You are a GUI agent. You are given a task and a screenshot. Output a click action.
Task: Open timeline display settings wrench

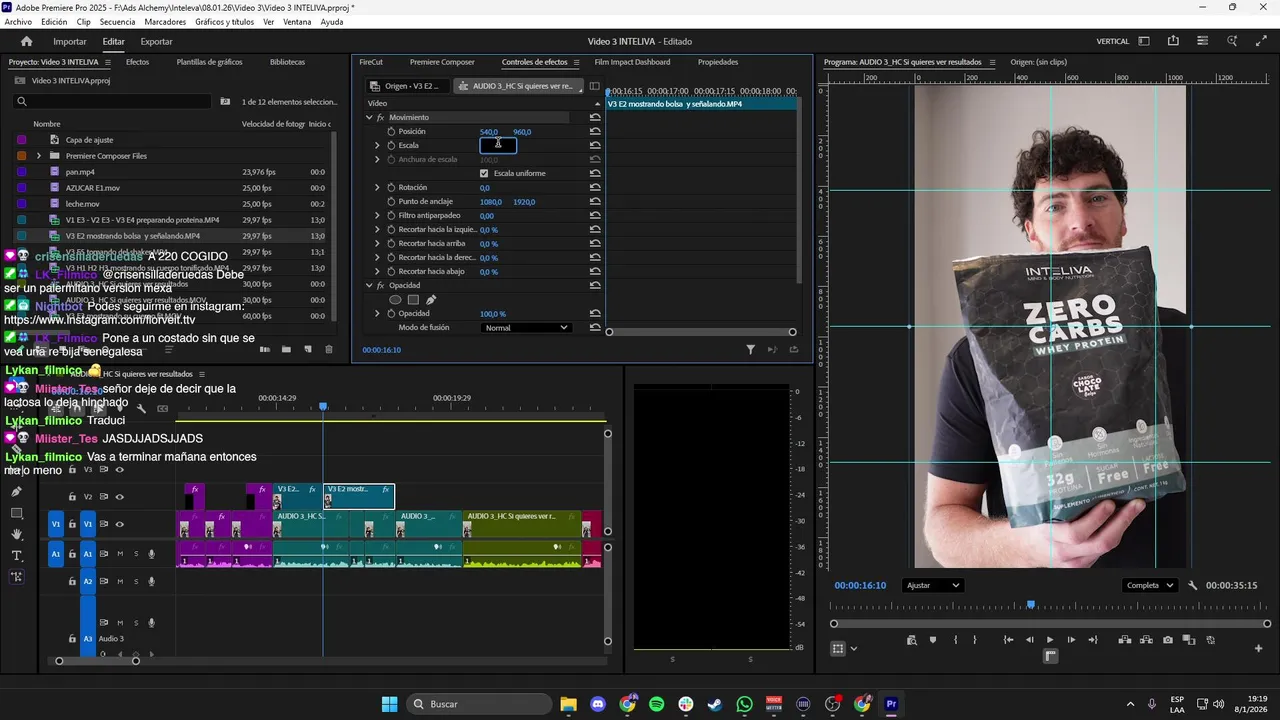pos(141,408)
